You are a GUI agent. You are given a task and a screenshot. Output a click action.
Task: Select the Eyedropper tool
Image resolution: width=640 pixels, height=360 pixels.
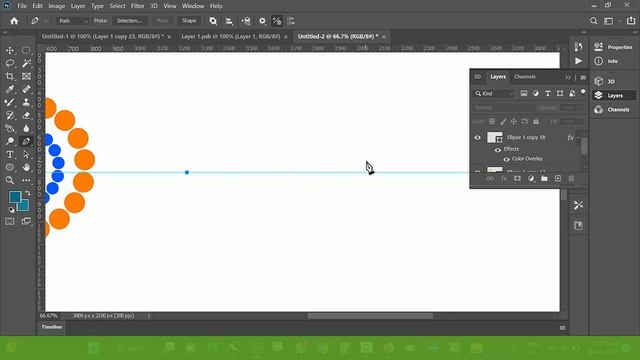(10, 89)
